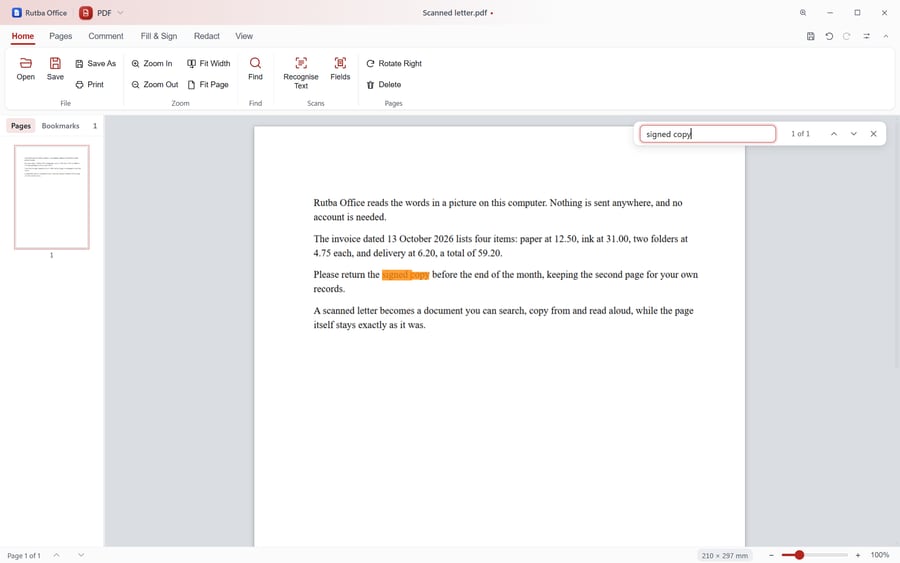The image size is (900, 563).
Task: Click the PDF module icon
Action: 86,13
